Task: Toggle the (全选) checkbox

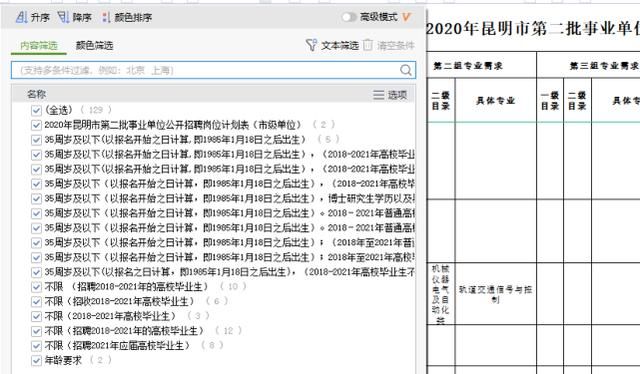Action: (x=36, y=110)
